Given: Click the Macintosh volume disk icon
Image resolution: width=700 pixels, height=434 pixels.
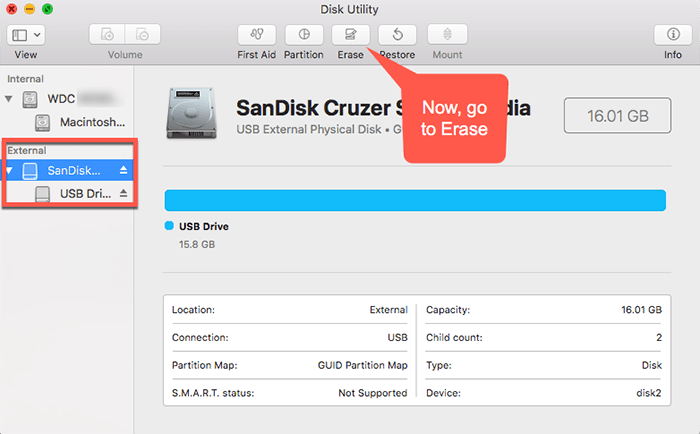Looking at the screenshot, I should tap(42, 122).
